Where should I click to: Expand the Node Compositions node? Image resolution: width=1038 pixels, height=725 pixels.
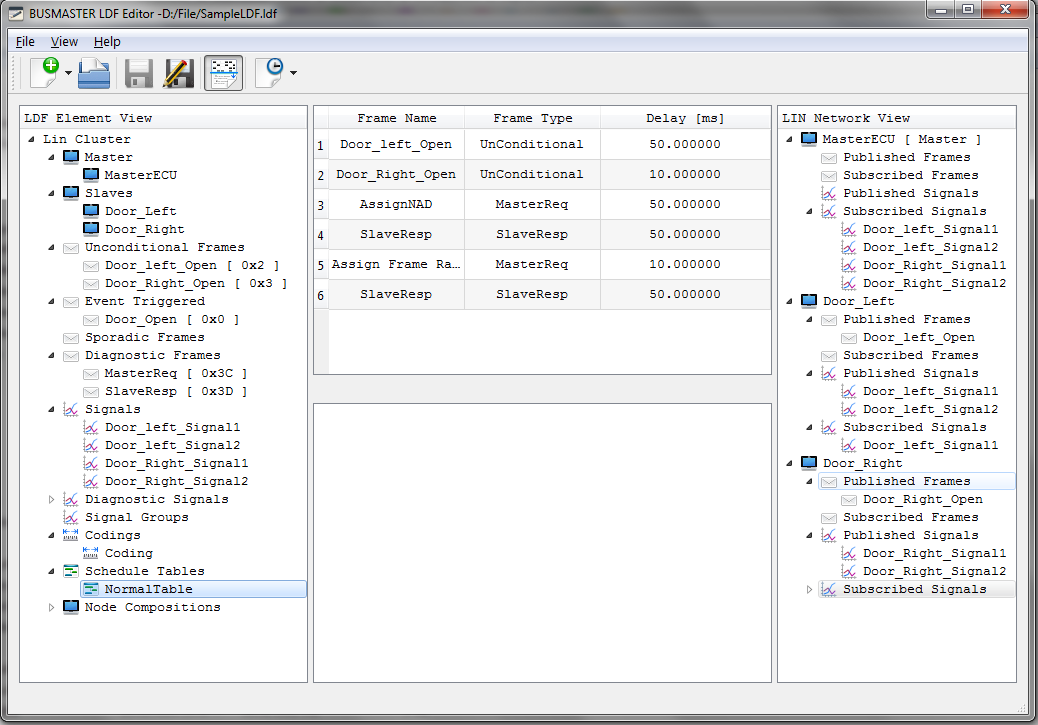point(52,607)
